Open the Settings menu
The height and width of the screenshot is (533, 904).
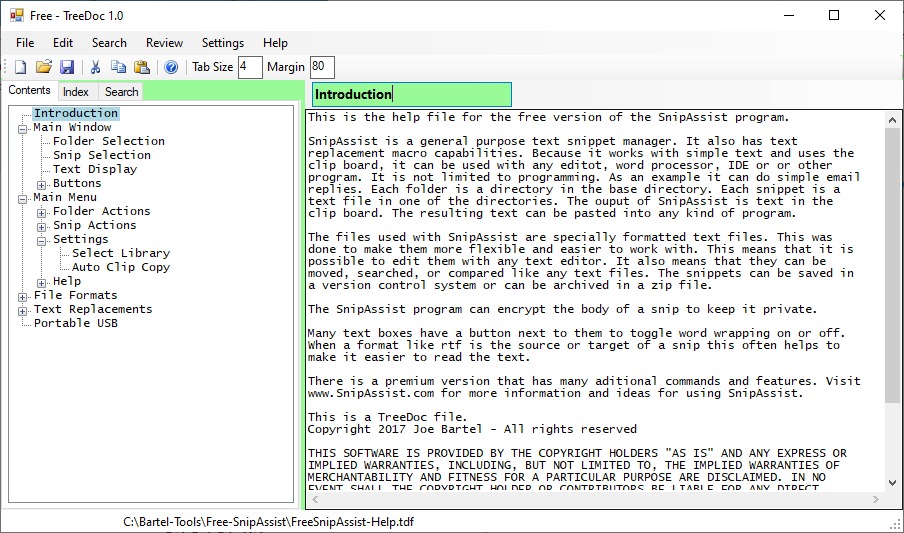pyautogui.click(x=223, y=43)
